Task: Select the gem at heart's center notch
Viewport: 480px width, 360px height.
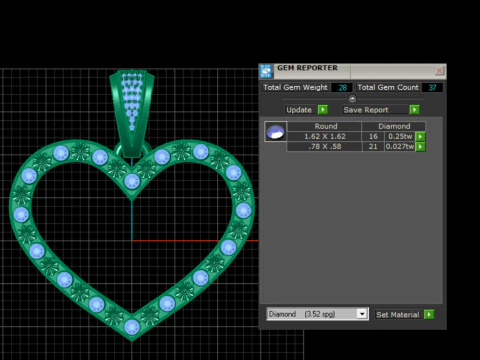Action: [x=132, y=181]
